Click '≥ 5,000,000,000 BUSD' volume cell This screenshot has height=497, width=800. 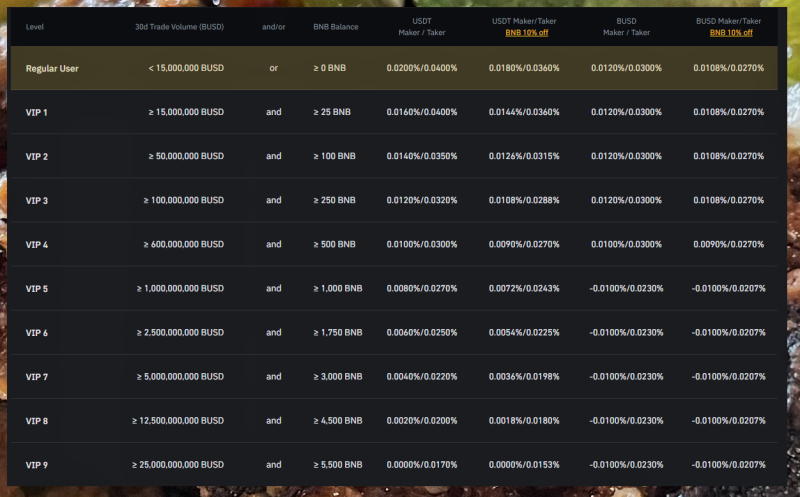click(180, 377)
